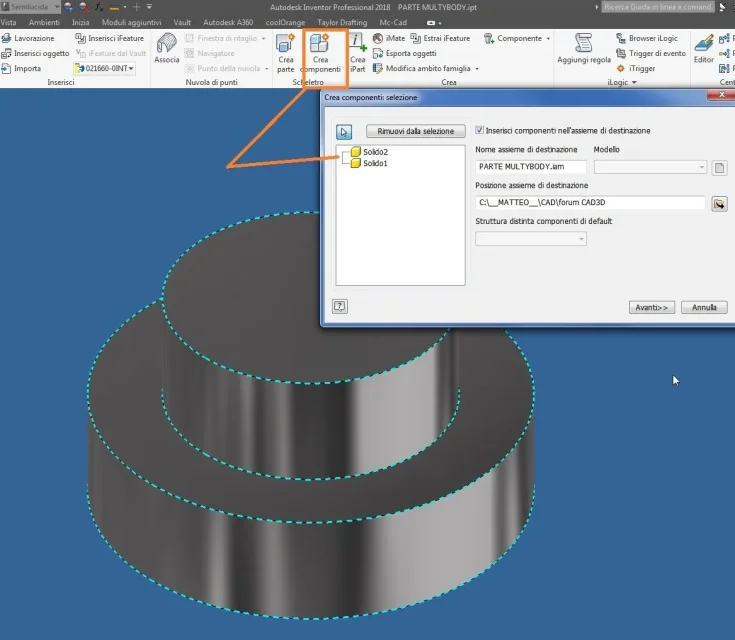Select the Crea parte tool
Viewport: 735px width, 640px height.
click(285, 53)
